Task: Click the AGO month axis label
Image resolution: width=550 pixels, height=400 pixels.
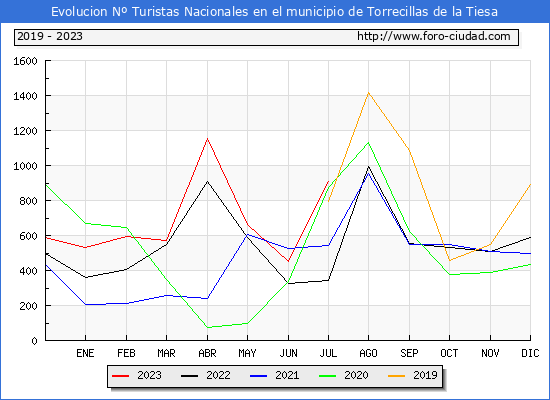Action: point(368,353)
